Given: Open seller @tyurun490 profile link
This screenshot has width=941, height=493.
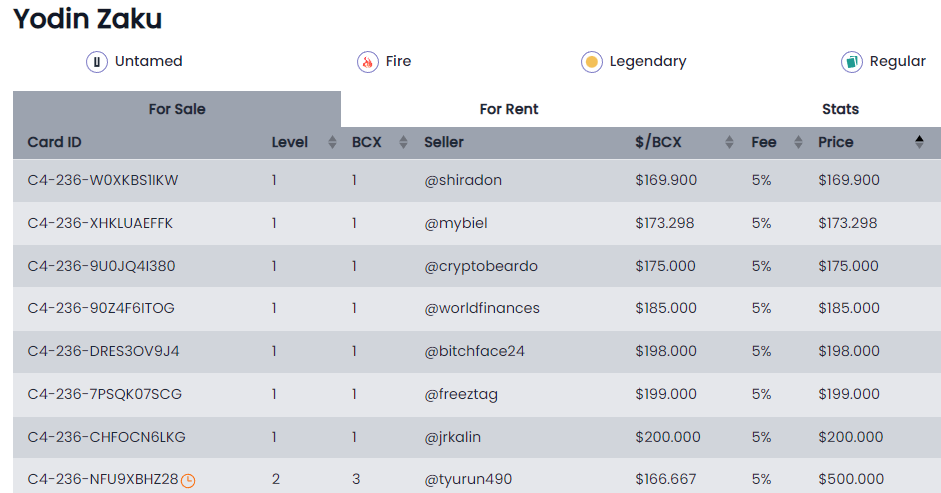Looking at the screenshot, I should click(x=468, y=479).
